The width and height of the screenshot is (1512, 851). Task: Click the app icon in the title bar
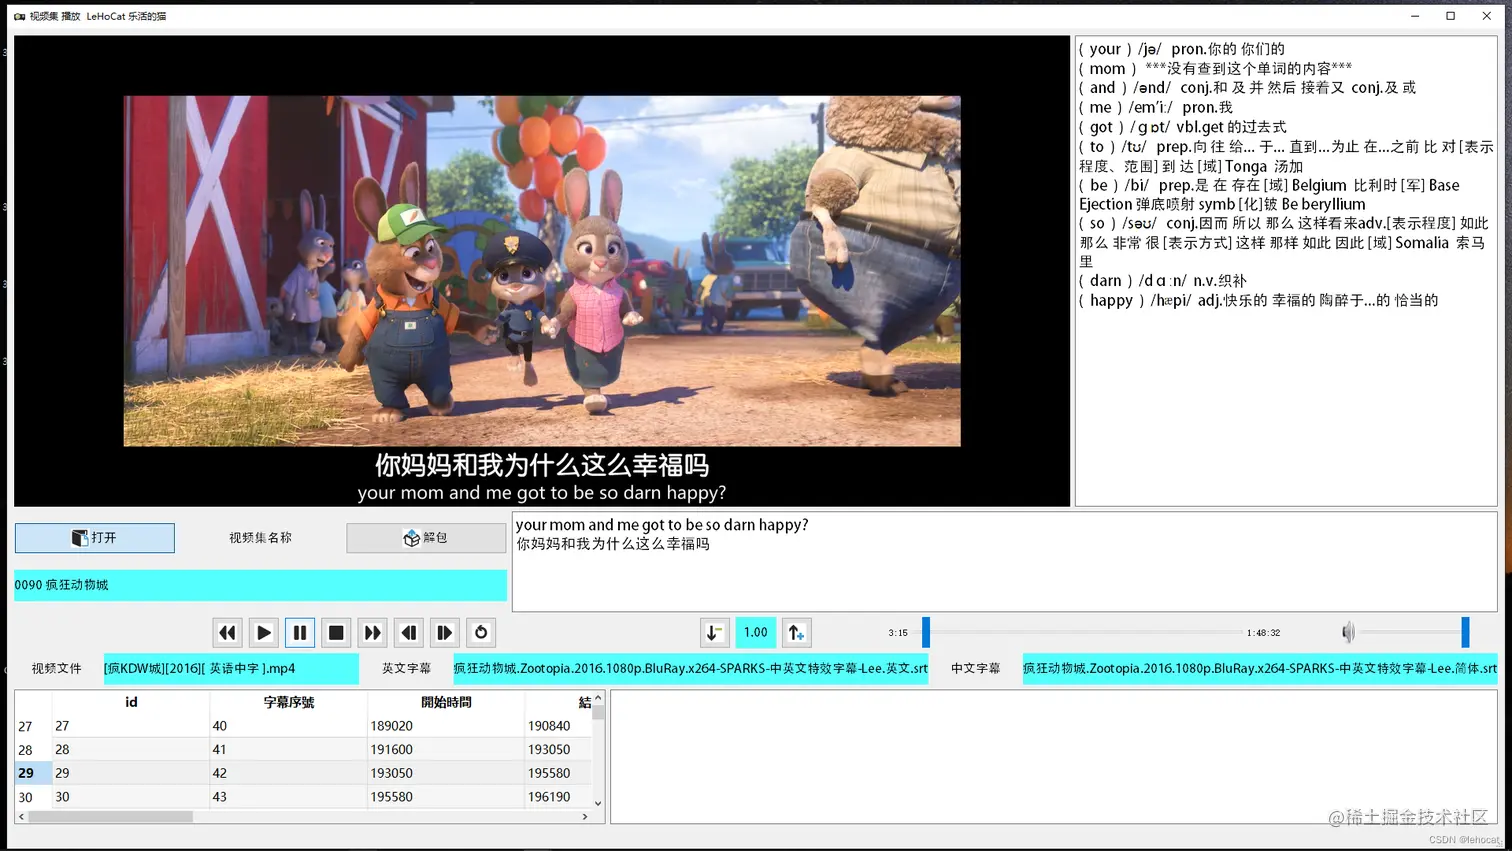point(19,16)
